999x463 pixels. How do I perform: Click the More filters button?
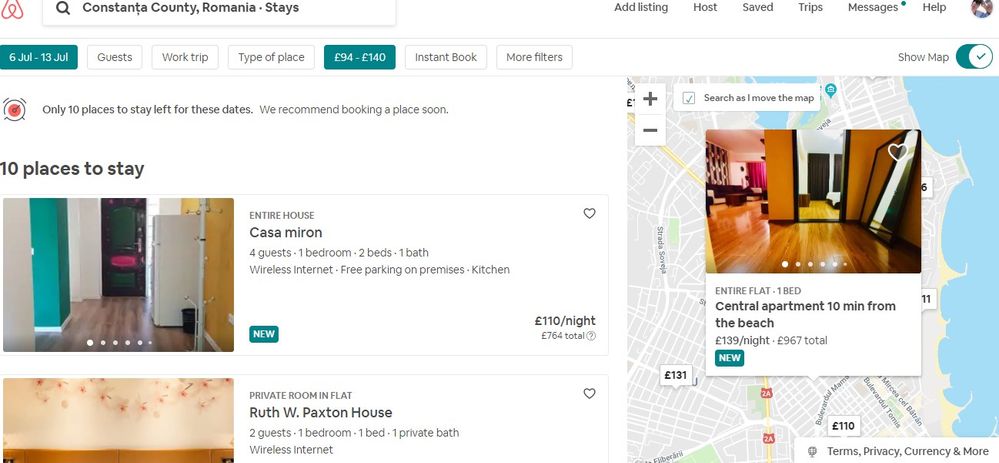(534, 57)
